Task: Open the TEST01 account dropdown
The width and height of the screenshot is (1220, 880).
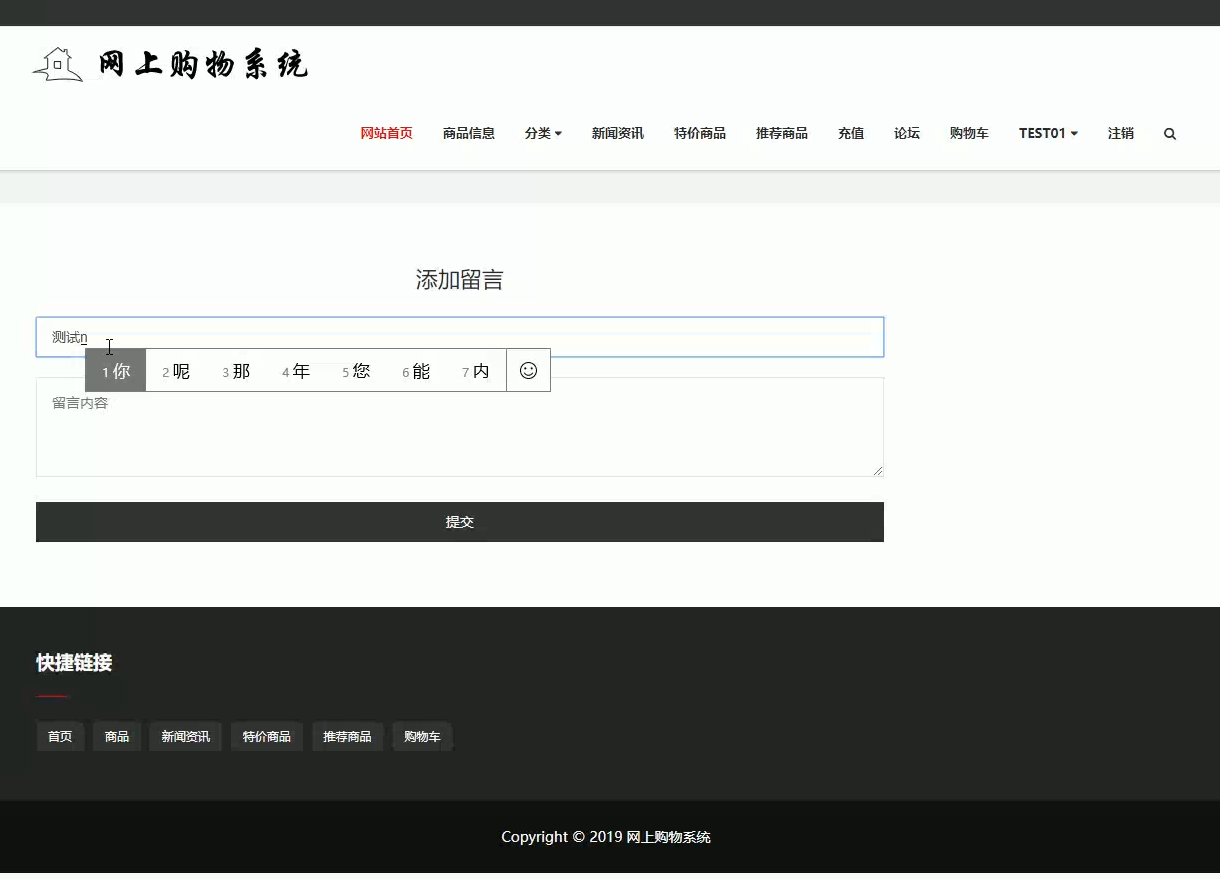Action: (x=1047, y=133)
